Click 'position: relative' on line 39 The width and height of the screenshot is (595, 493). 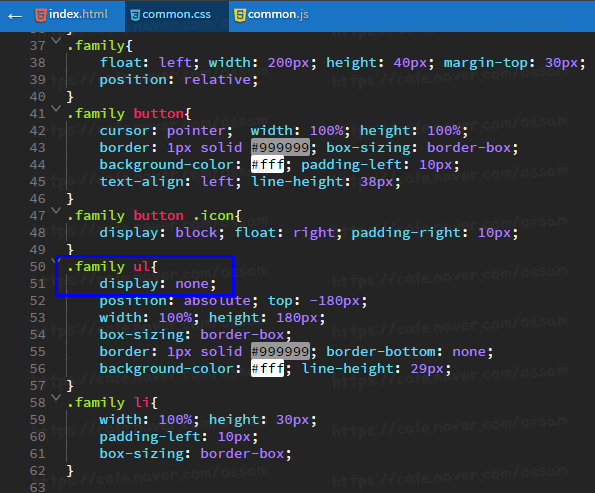pos(178,80)
